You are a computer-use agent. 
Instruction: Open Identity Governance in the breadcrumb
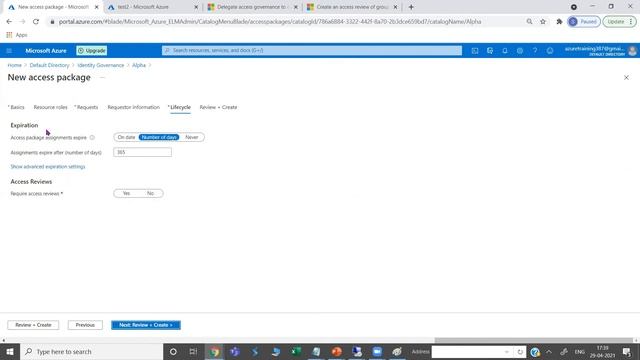(100, 65)
